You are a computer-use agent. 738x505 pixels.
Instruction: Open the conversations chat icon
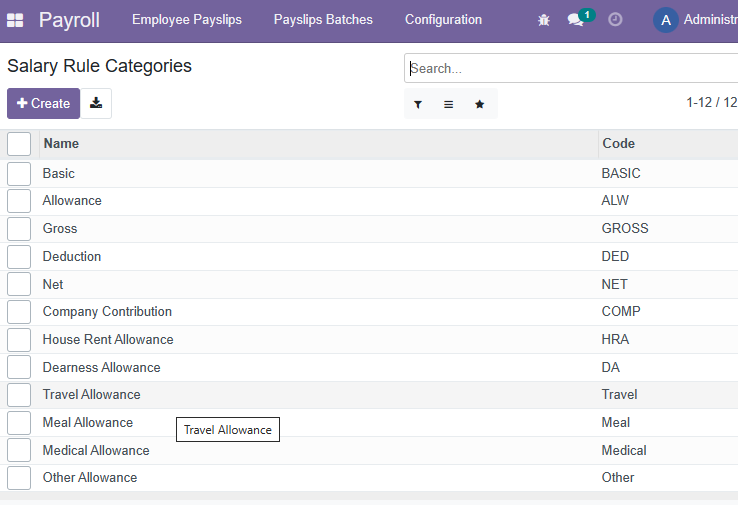575,20
